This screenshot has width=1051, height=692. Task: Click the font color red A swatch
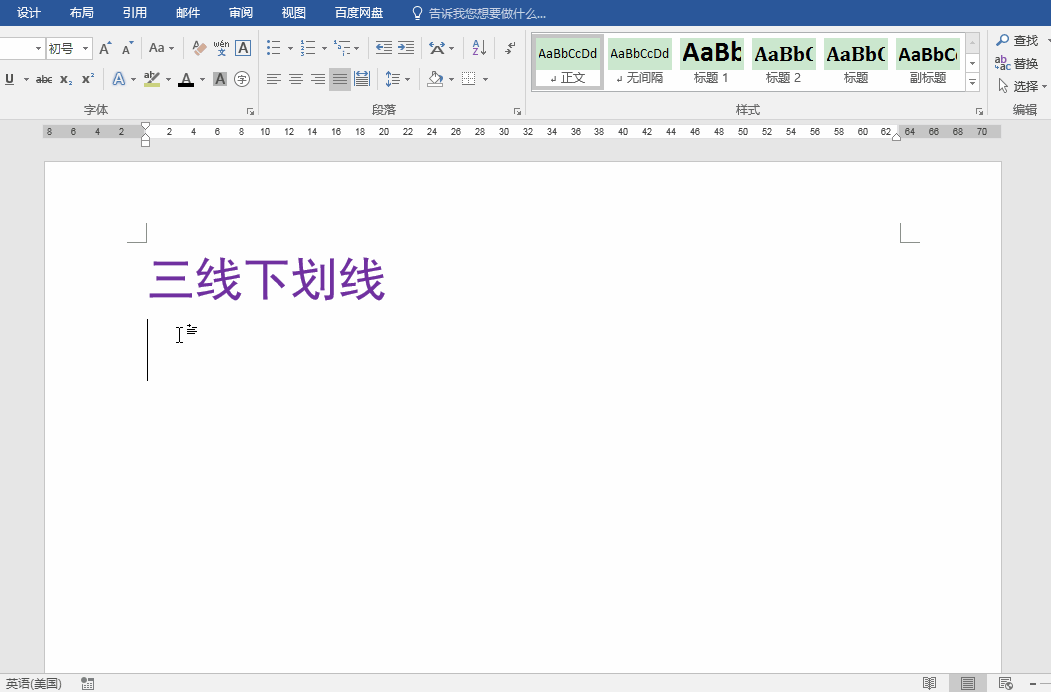185,79
